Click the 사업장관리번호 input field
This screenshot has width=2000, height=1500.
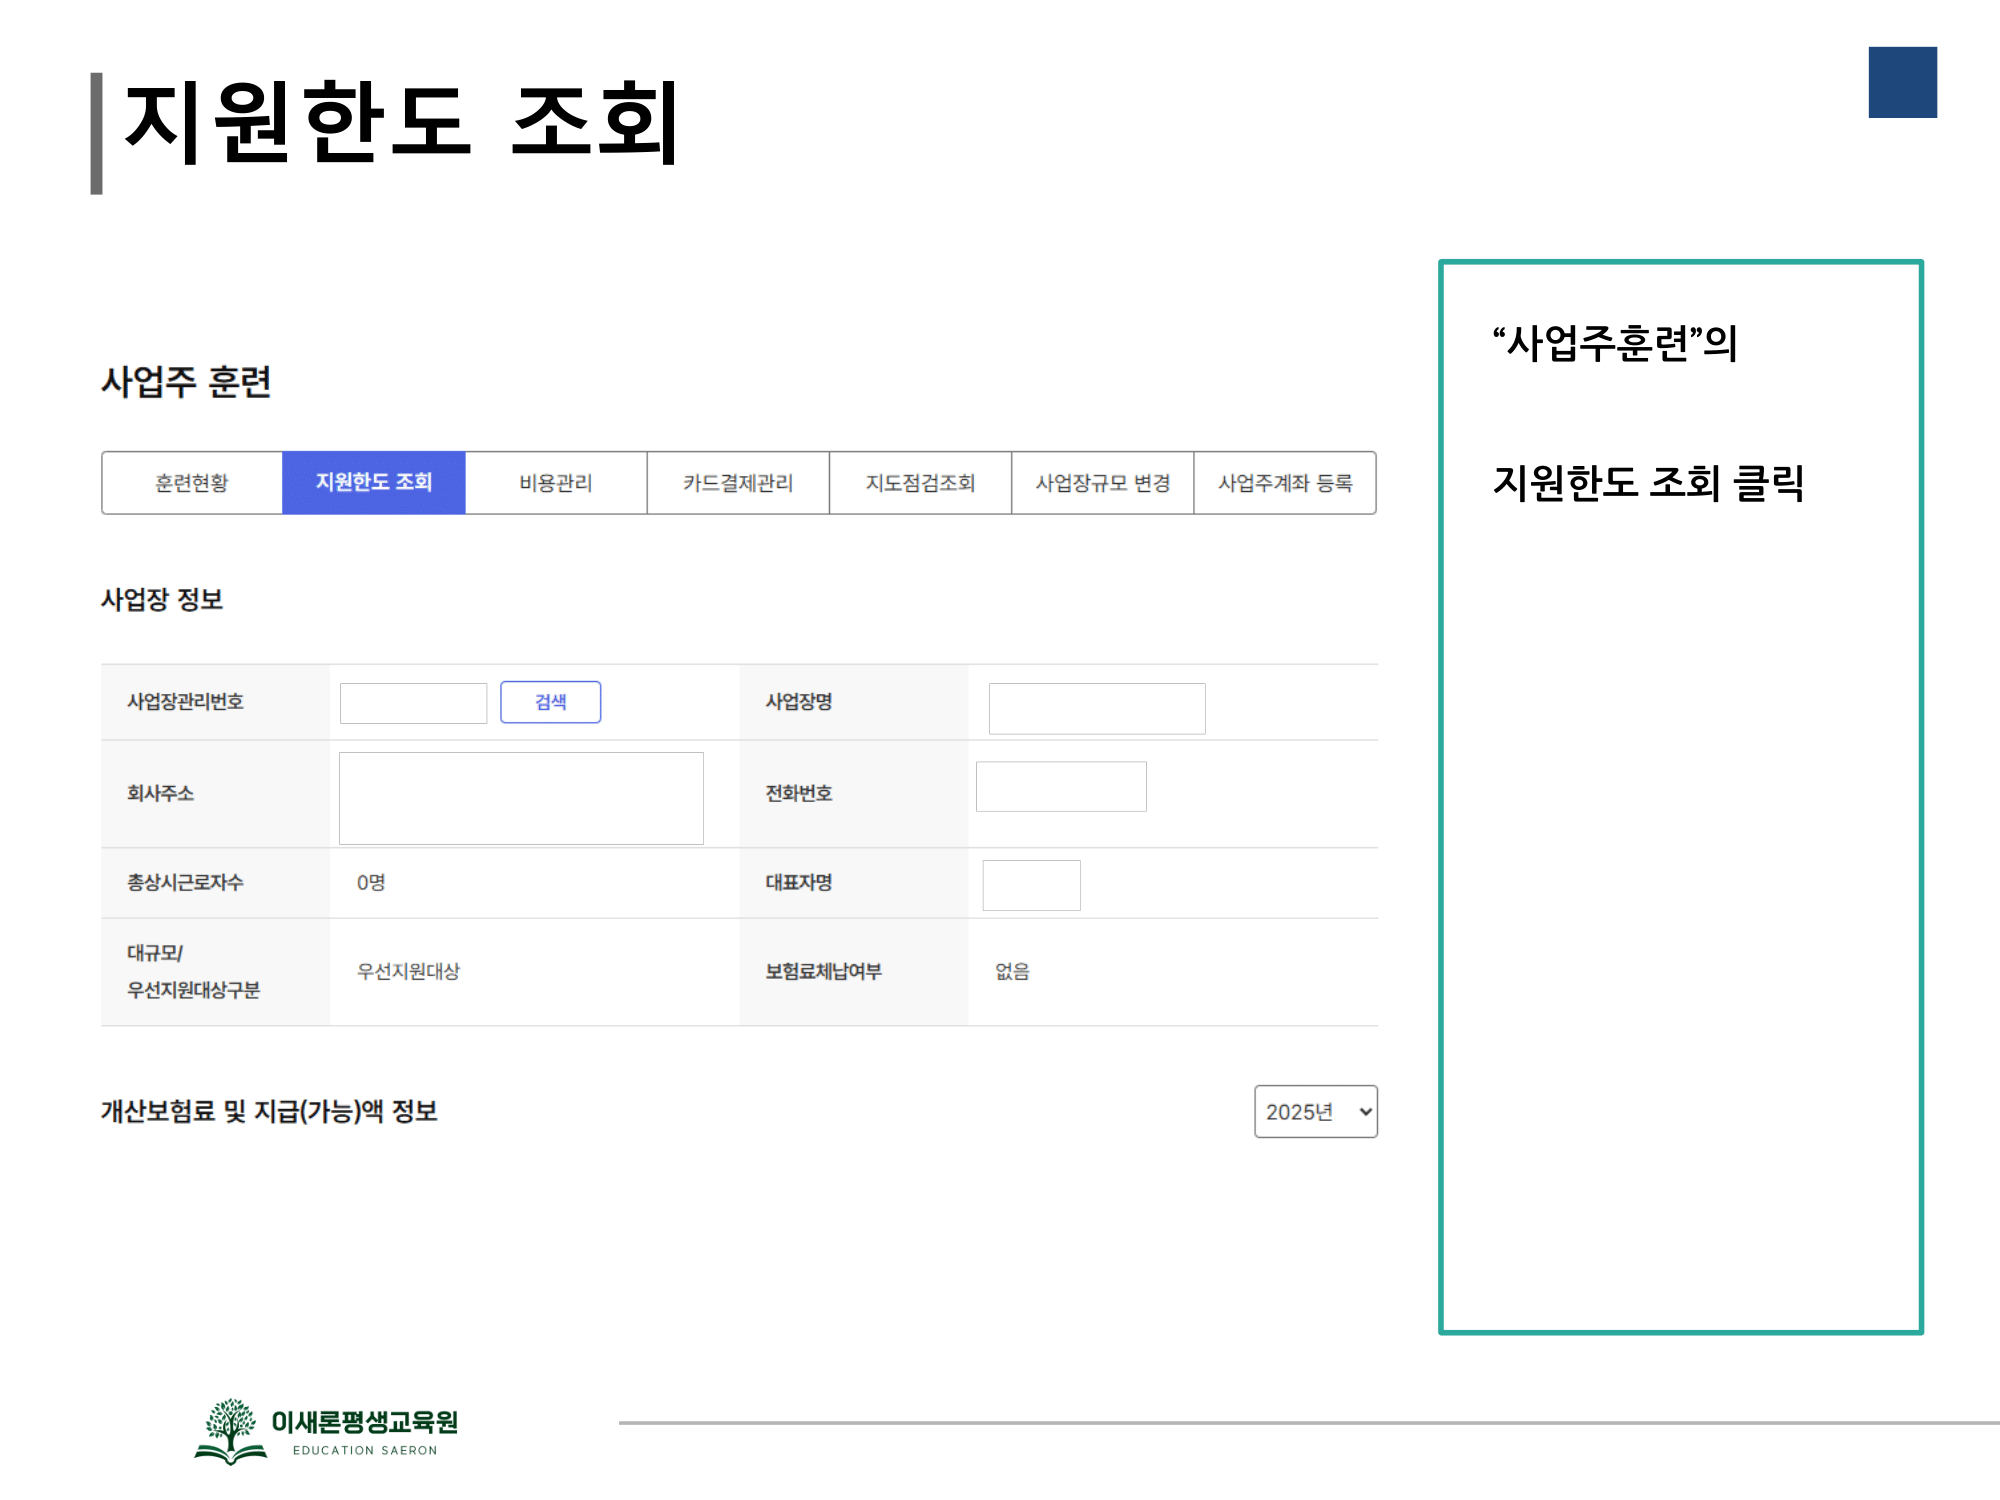(x=413, y=703)
